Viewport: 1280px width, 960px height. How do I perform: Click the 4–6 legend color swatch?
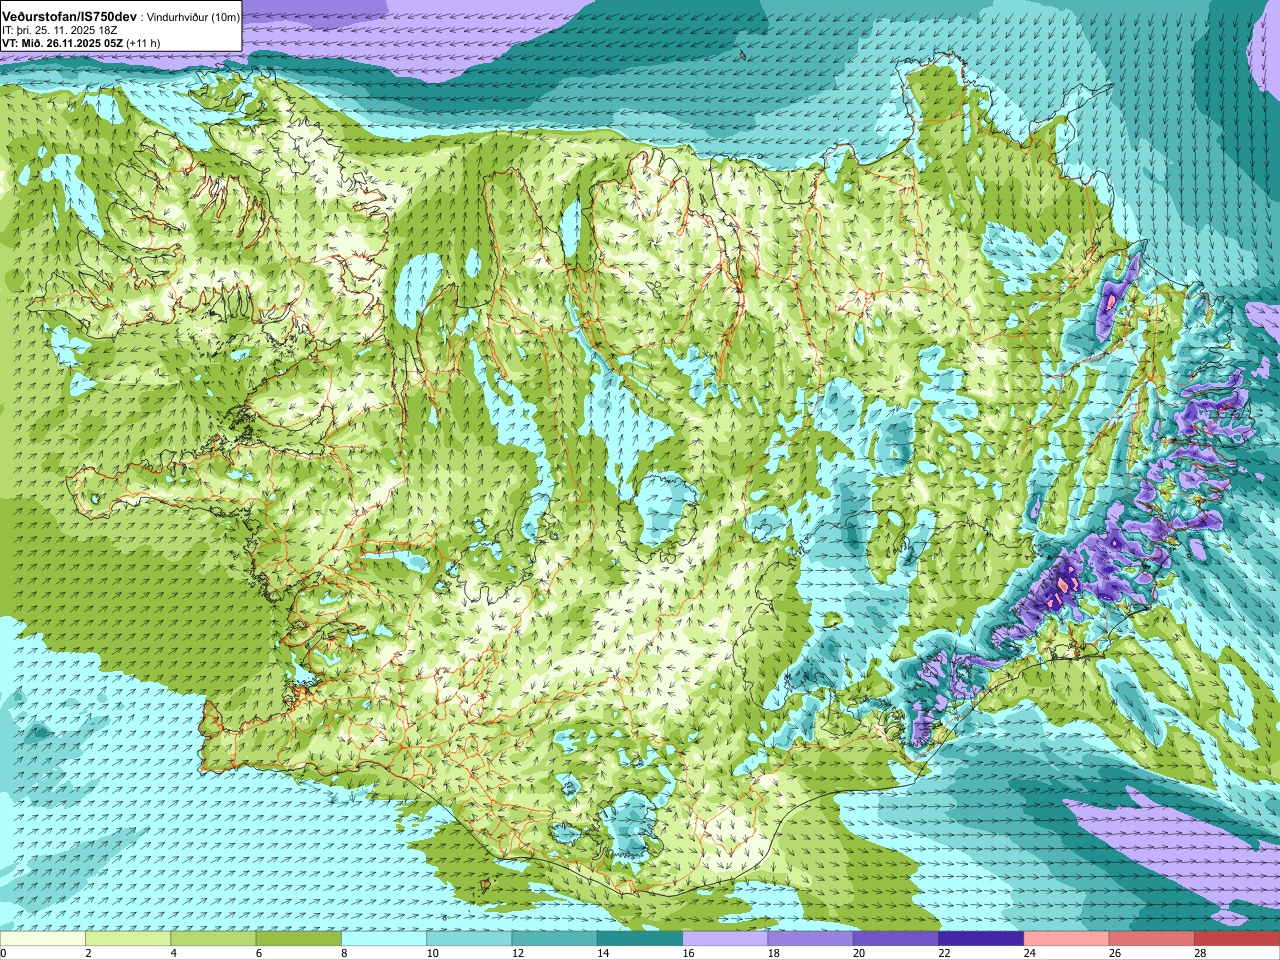pos(213,939)
